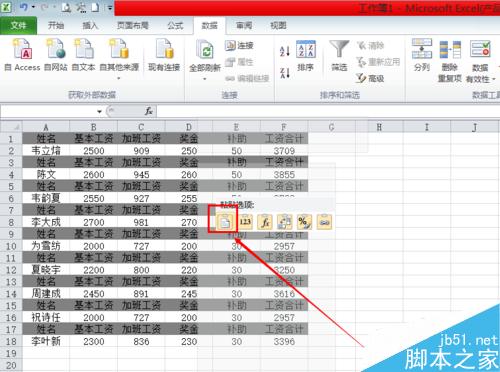Screen dimensions: 500x372
Task: Expand the Refresh All dropdown arrow
Action: [204, 79]
